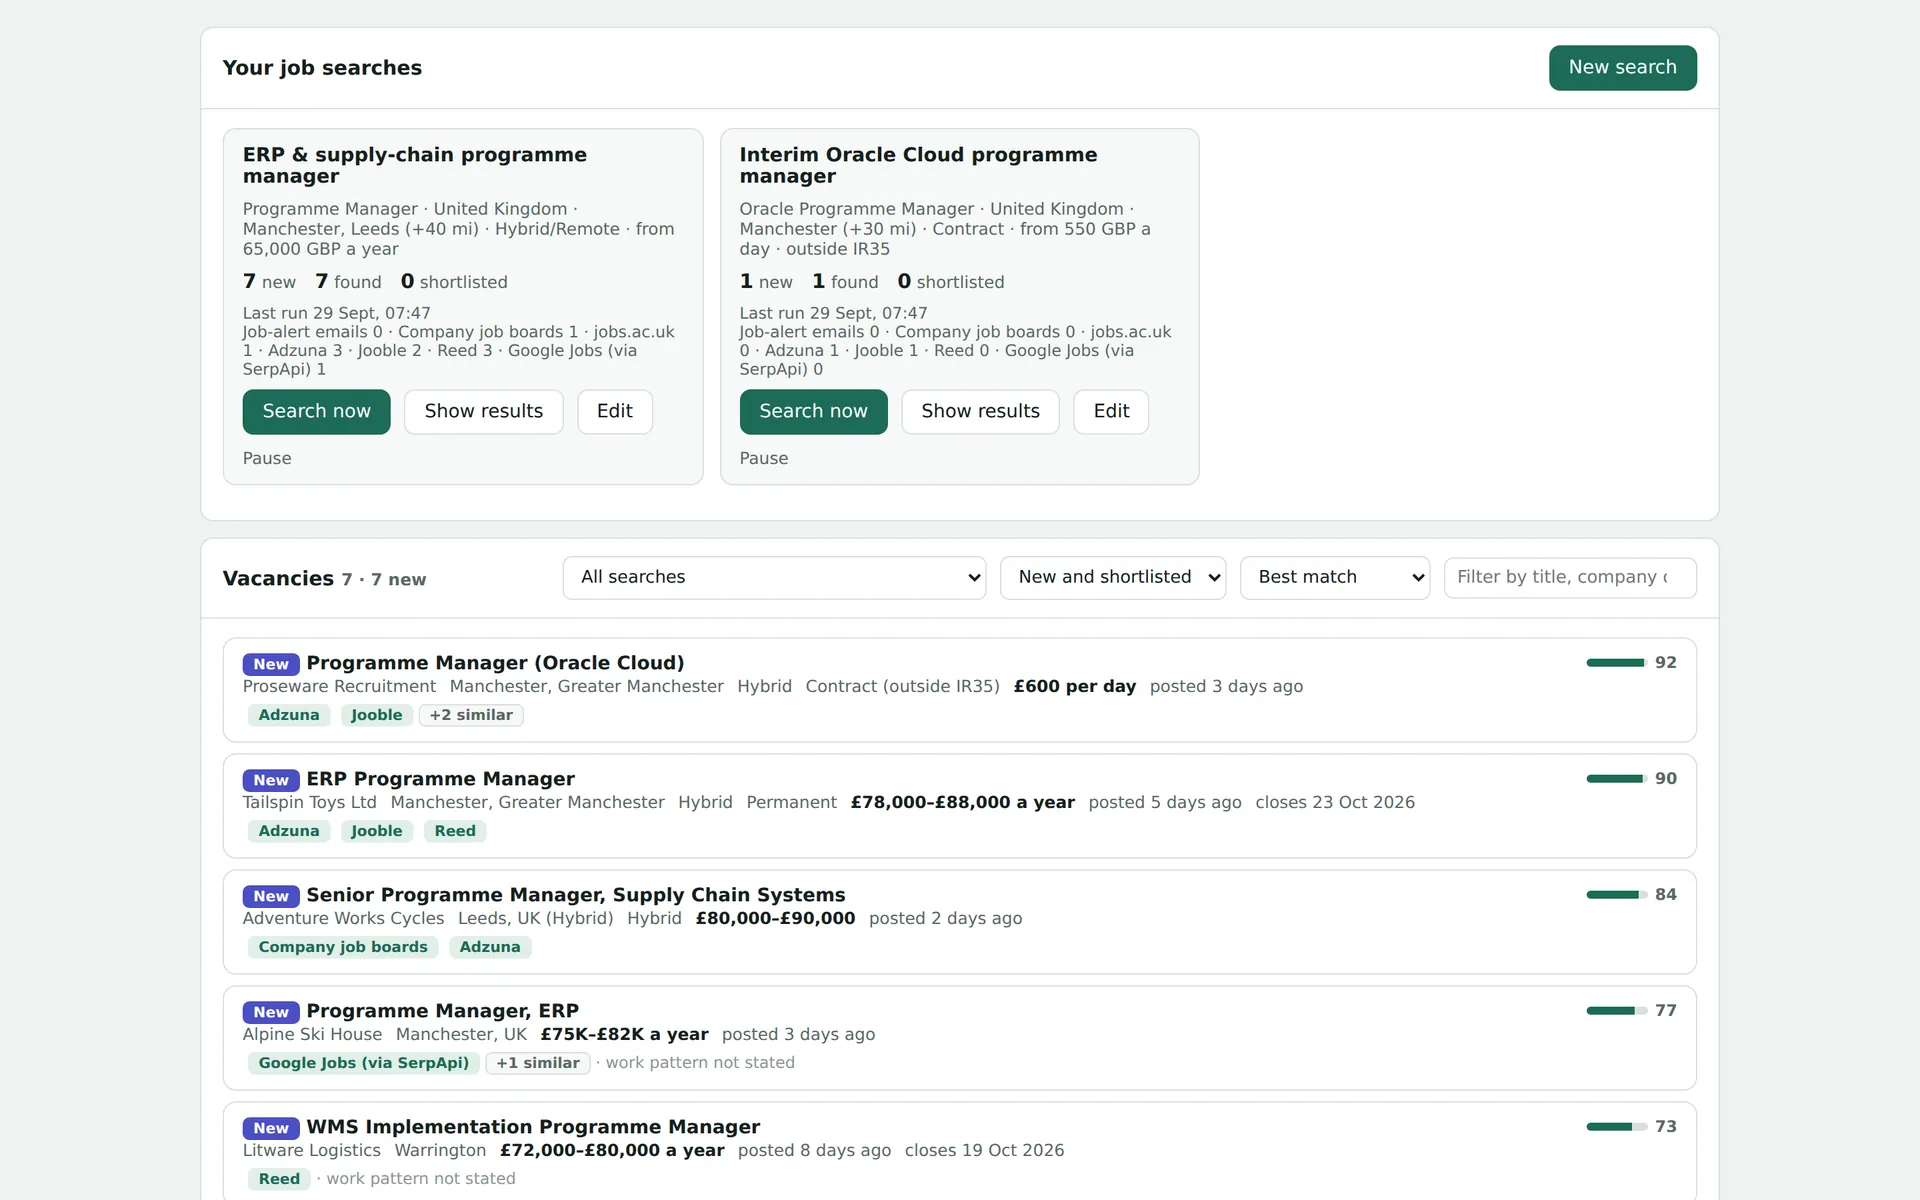Click closes 19 Oct 2026 text
Viewport: 1920px width, 1200px height.
pos(984,1150)
